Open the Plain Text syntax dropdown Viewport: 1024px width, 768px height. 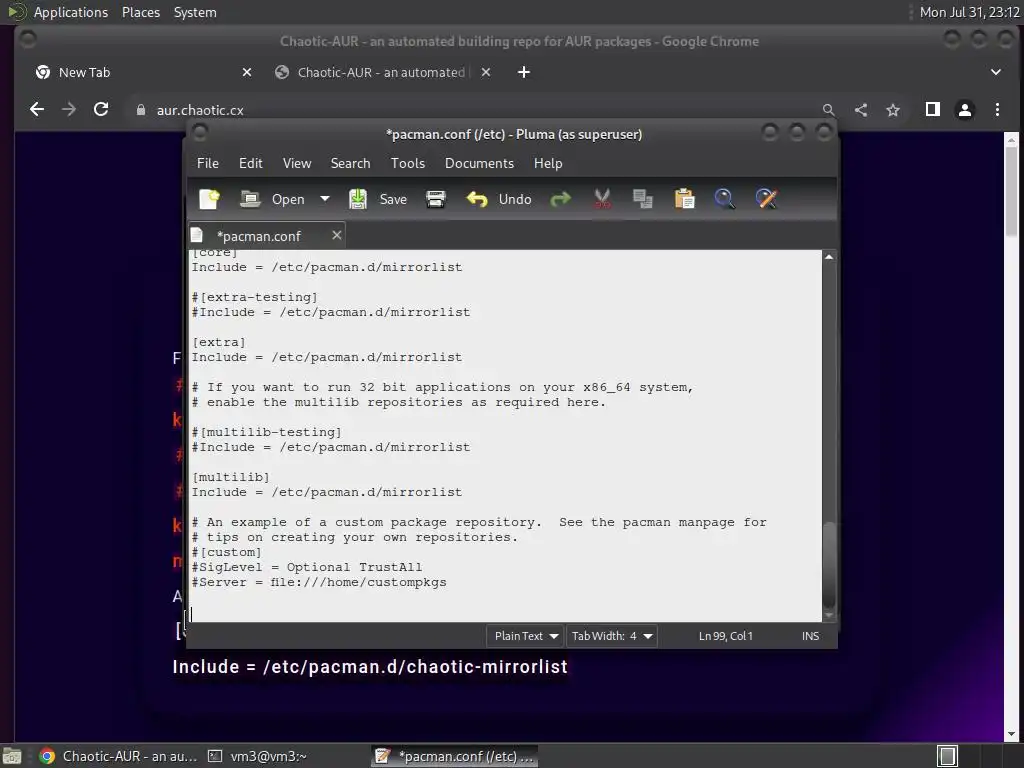(526, 636)
